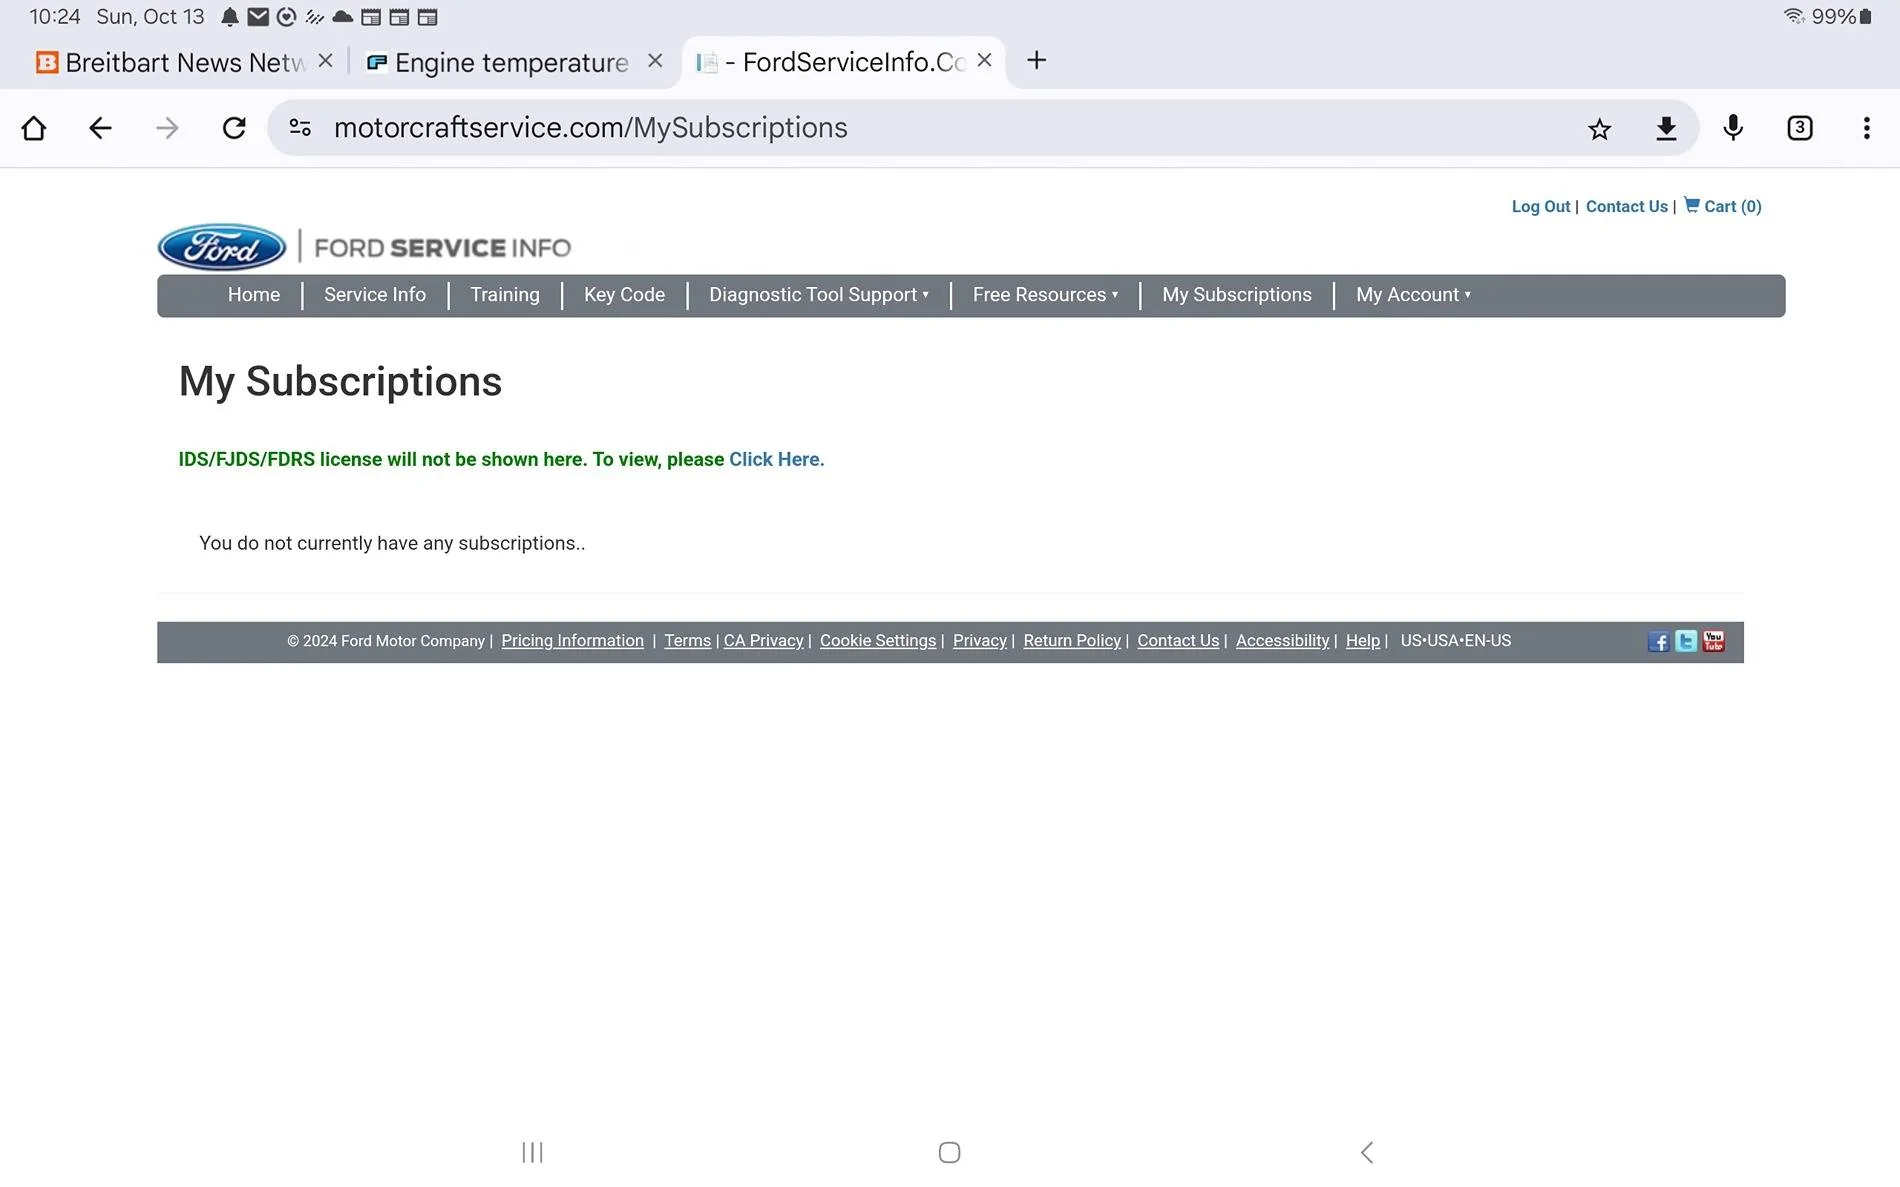Open the Help footer link

coord(1363,641)
